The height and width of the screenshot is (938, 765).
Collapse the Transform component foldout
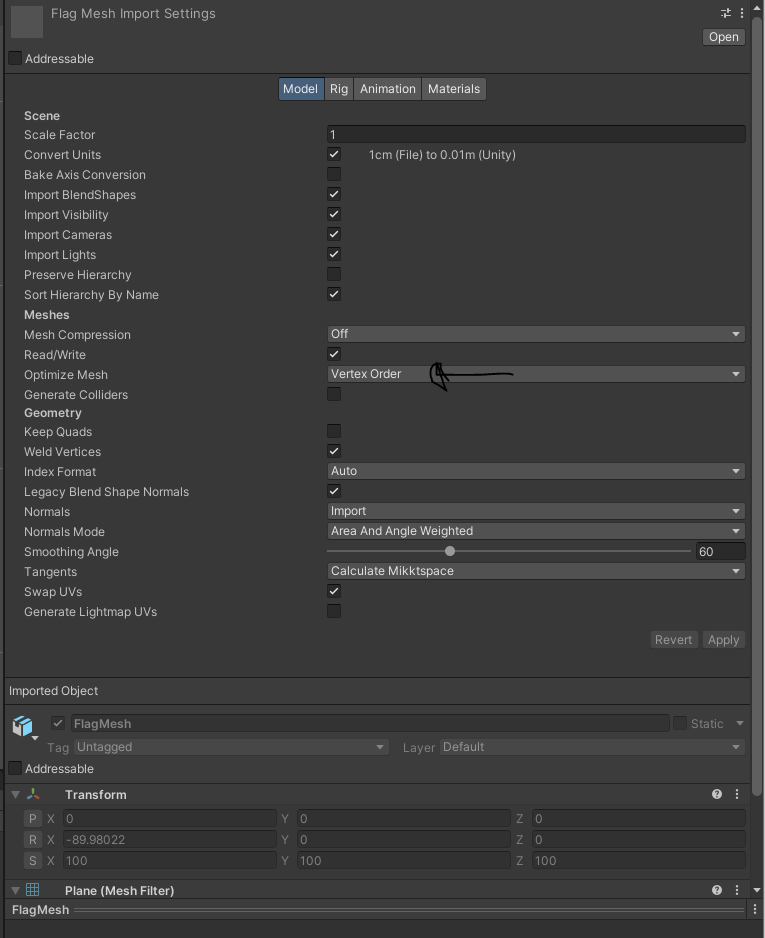click(x=15, y=795)
